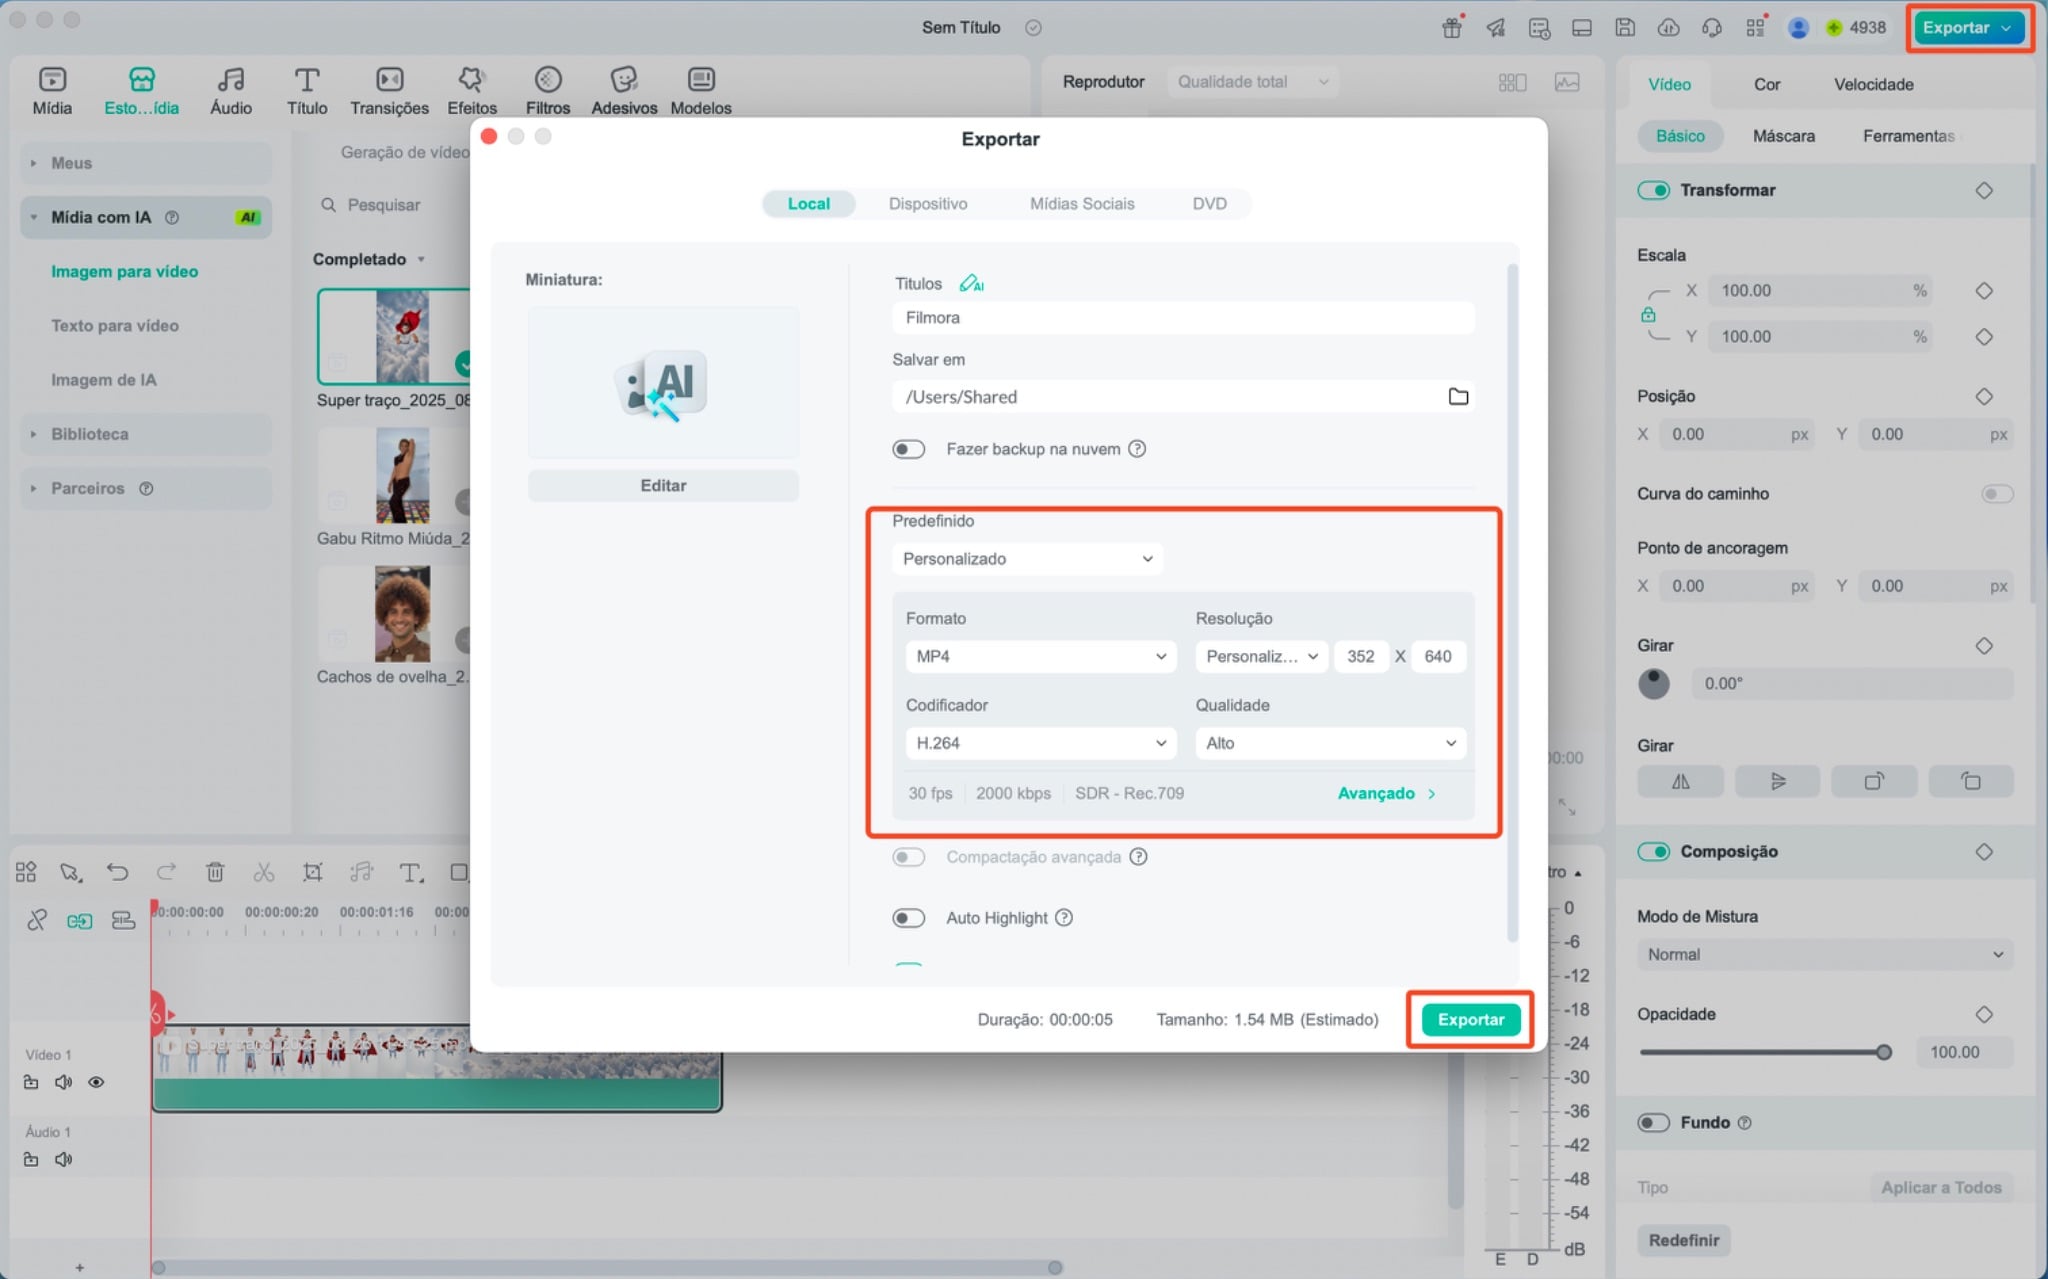Click the Girar rotation dial knob
Viewport: 2048px width, 1279px height.
(1654, 684)
